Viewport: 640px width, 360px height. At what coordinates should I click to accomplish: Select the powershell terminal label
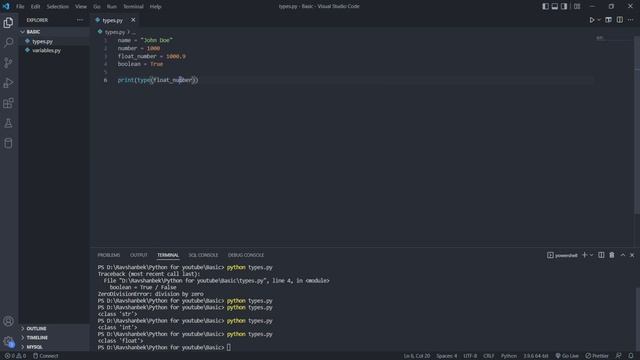click(562, 255)
